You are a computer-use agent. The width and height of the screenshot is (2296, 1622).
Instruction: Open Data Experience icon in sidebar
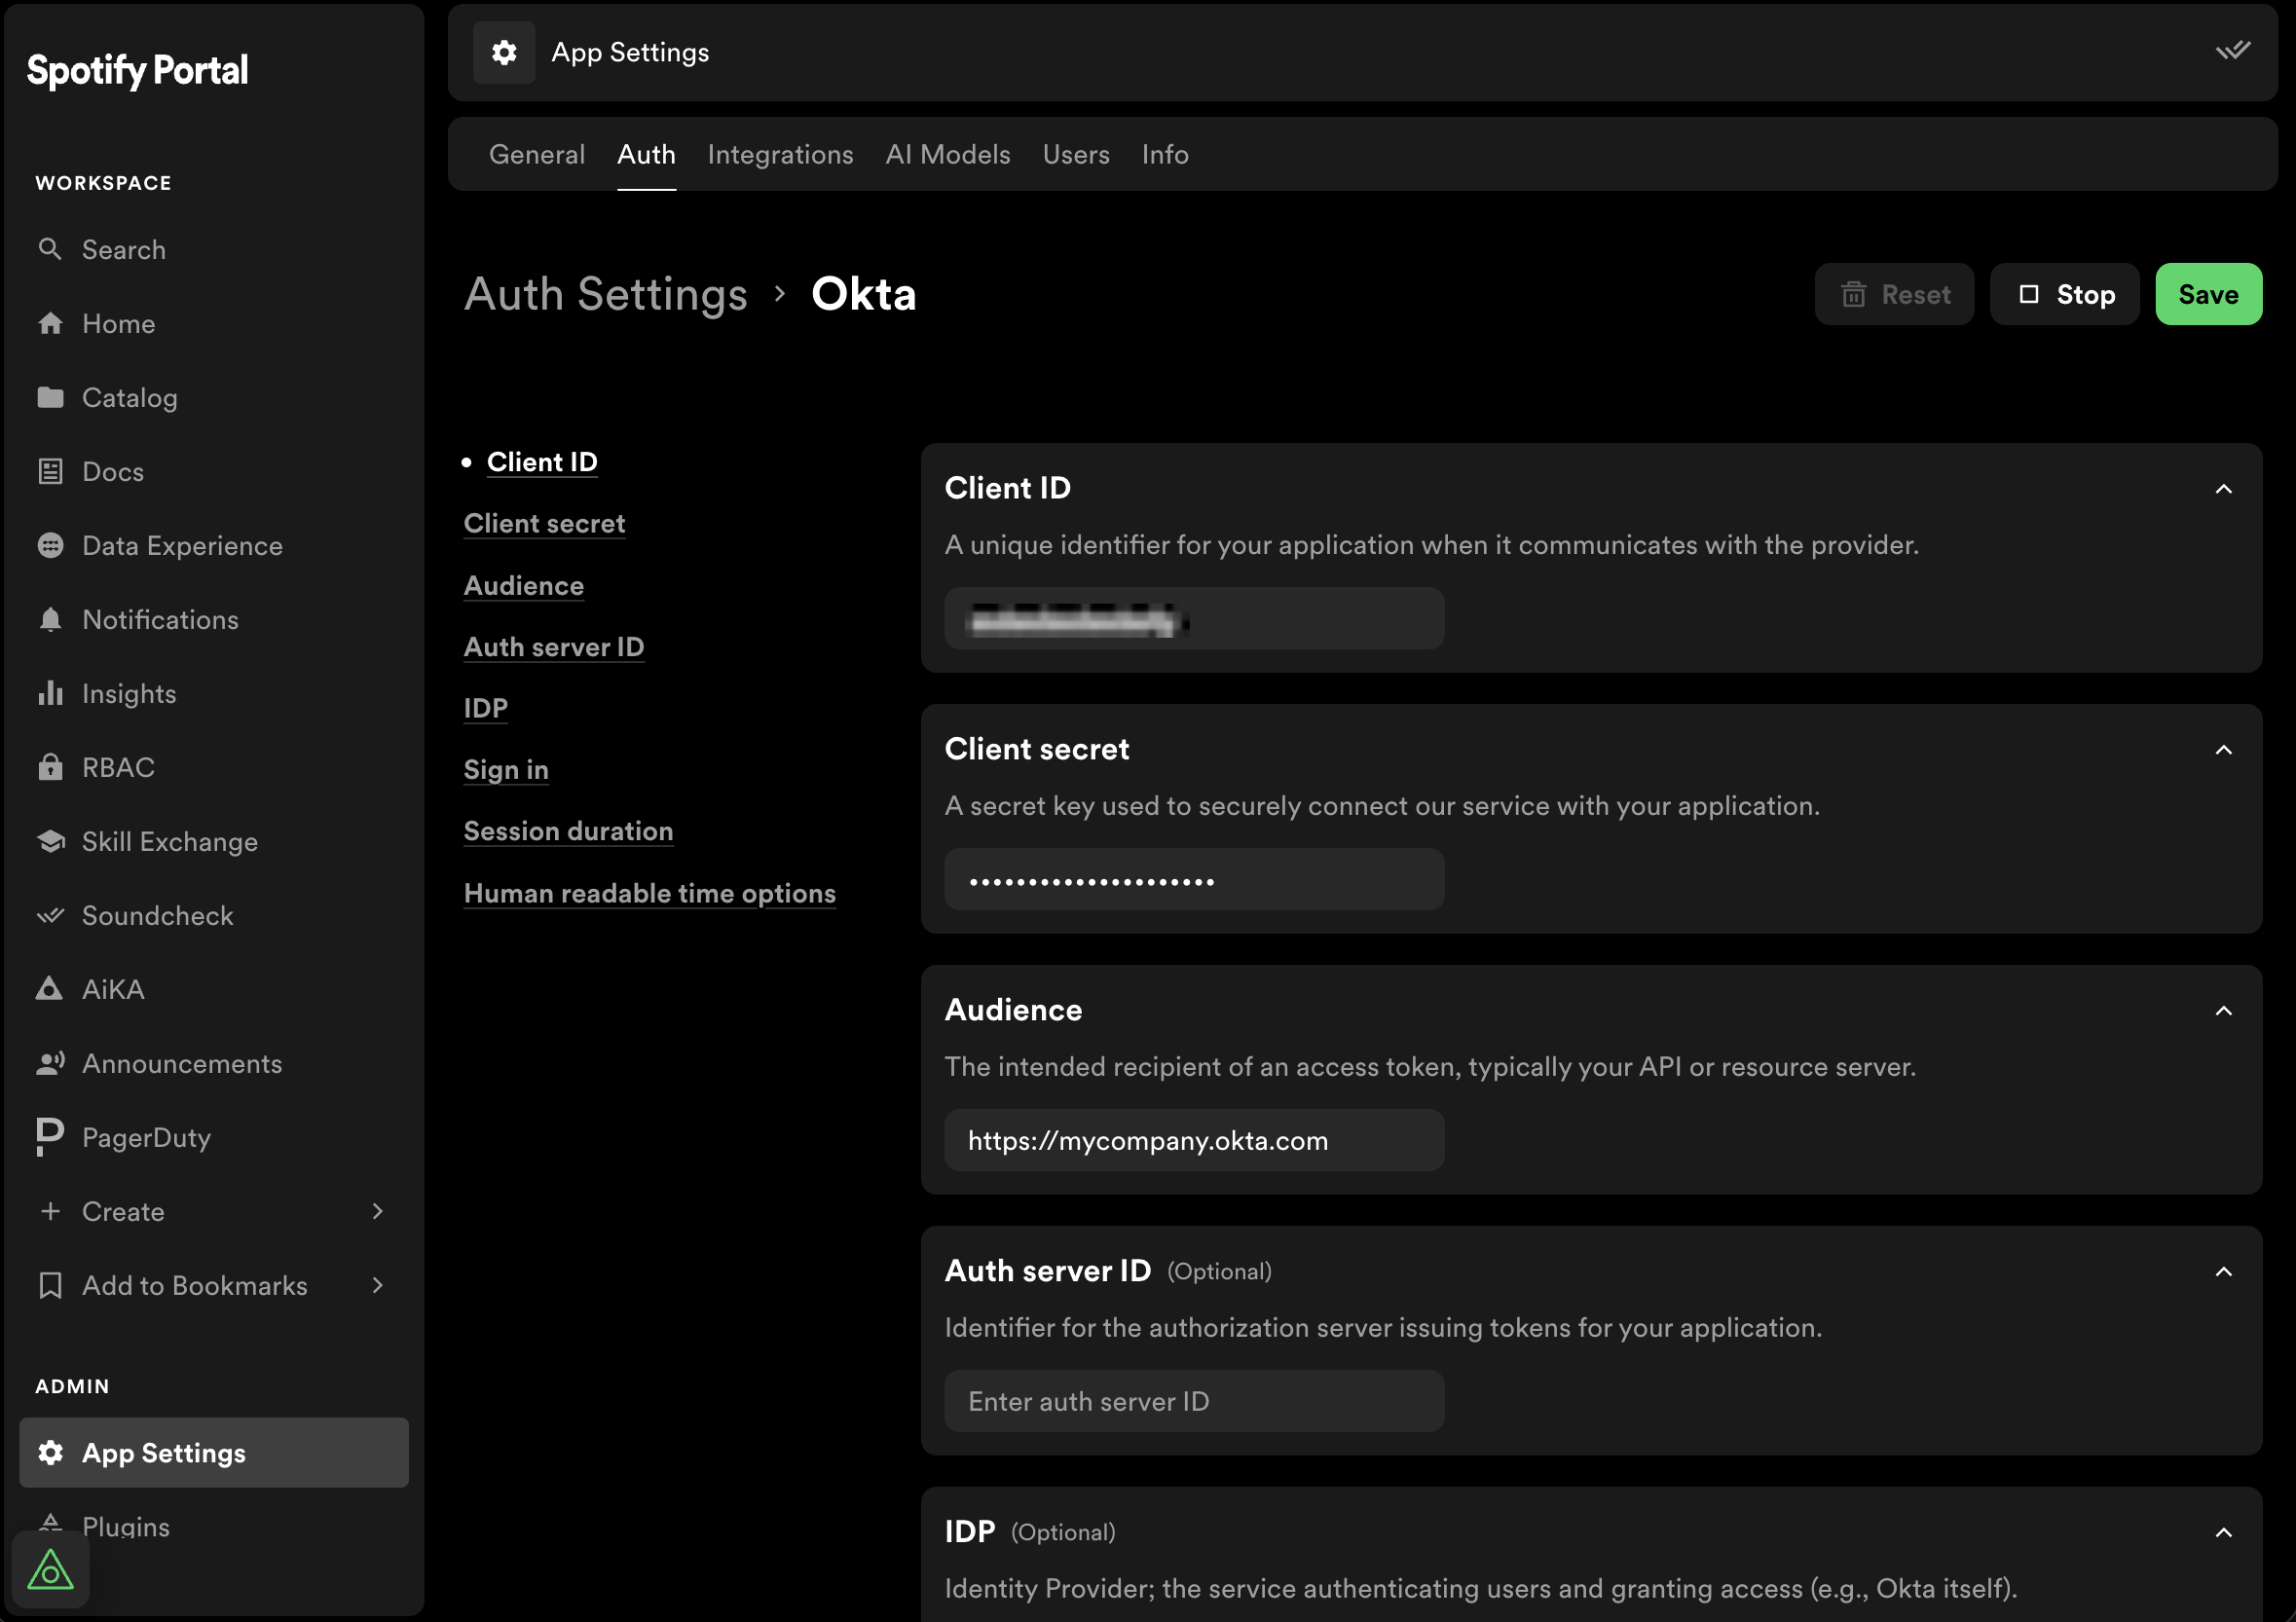coord(50,545)
